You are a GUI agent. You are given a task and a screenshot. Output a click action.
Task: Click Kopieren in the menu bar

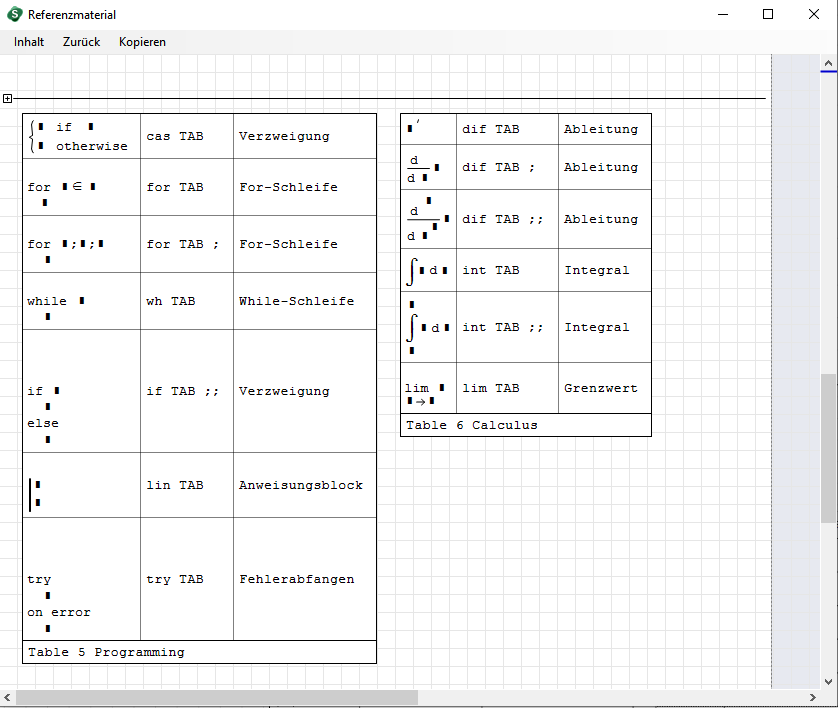[142, 42]
